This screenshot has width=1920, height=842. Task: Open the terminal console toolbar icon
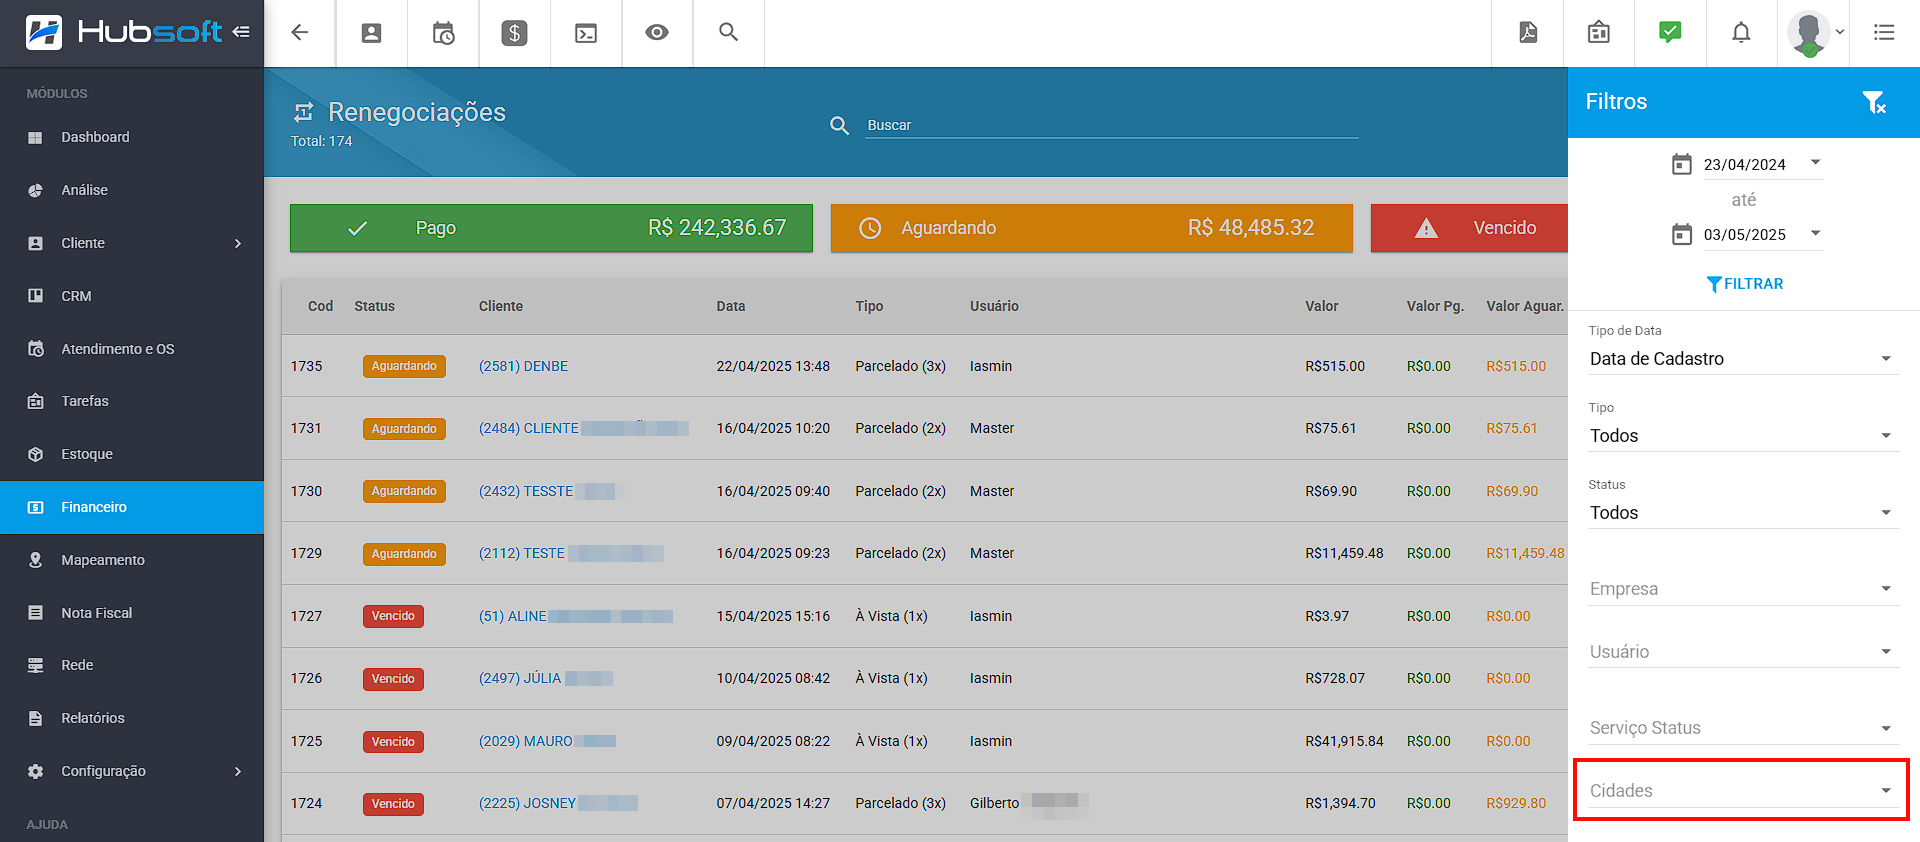(586, 33)
